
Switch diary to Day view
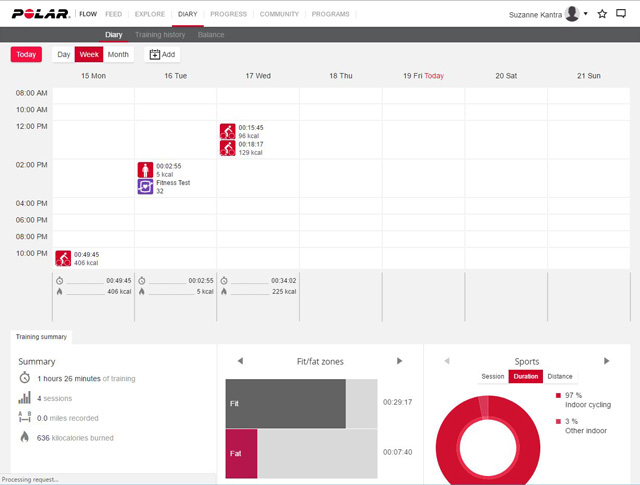point(64,54)
